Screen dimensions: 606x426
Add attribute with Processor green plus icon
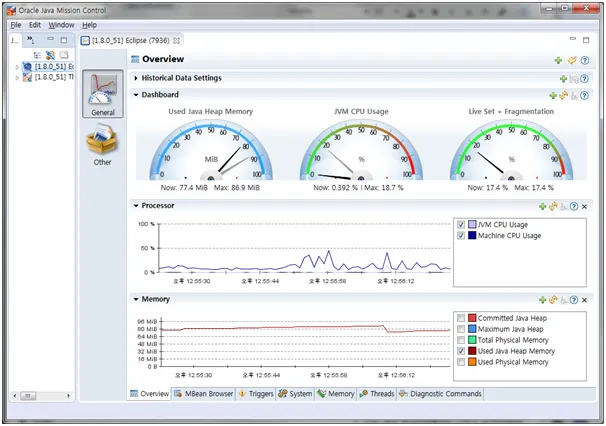pyautogui.click(x=543, y=206)
